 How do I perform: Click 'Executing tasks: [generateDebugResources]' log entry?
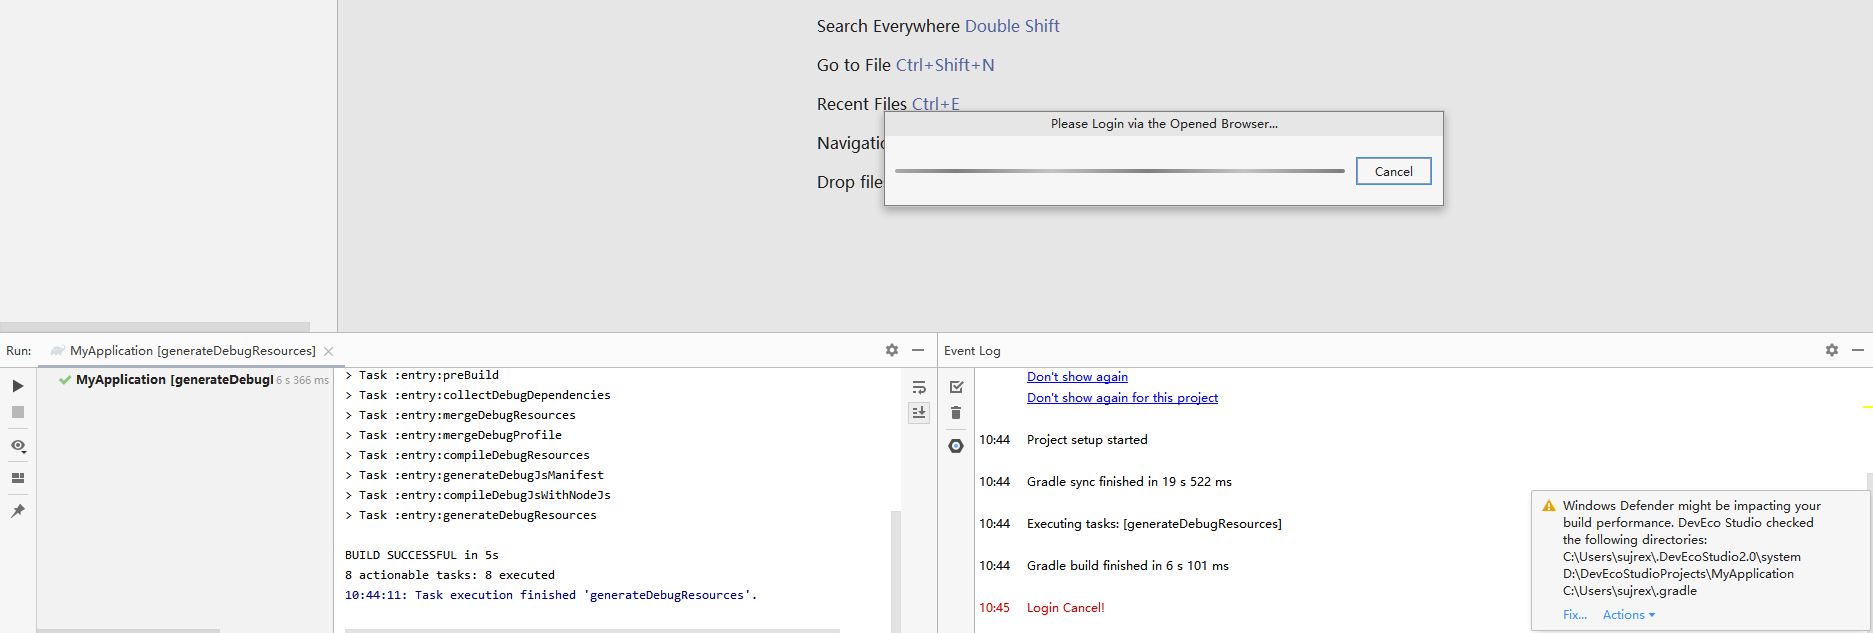tap(1154, 524)
